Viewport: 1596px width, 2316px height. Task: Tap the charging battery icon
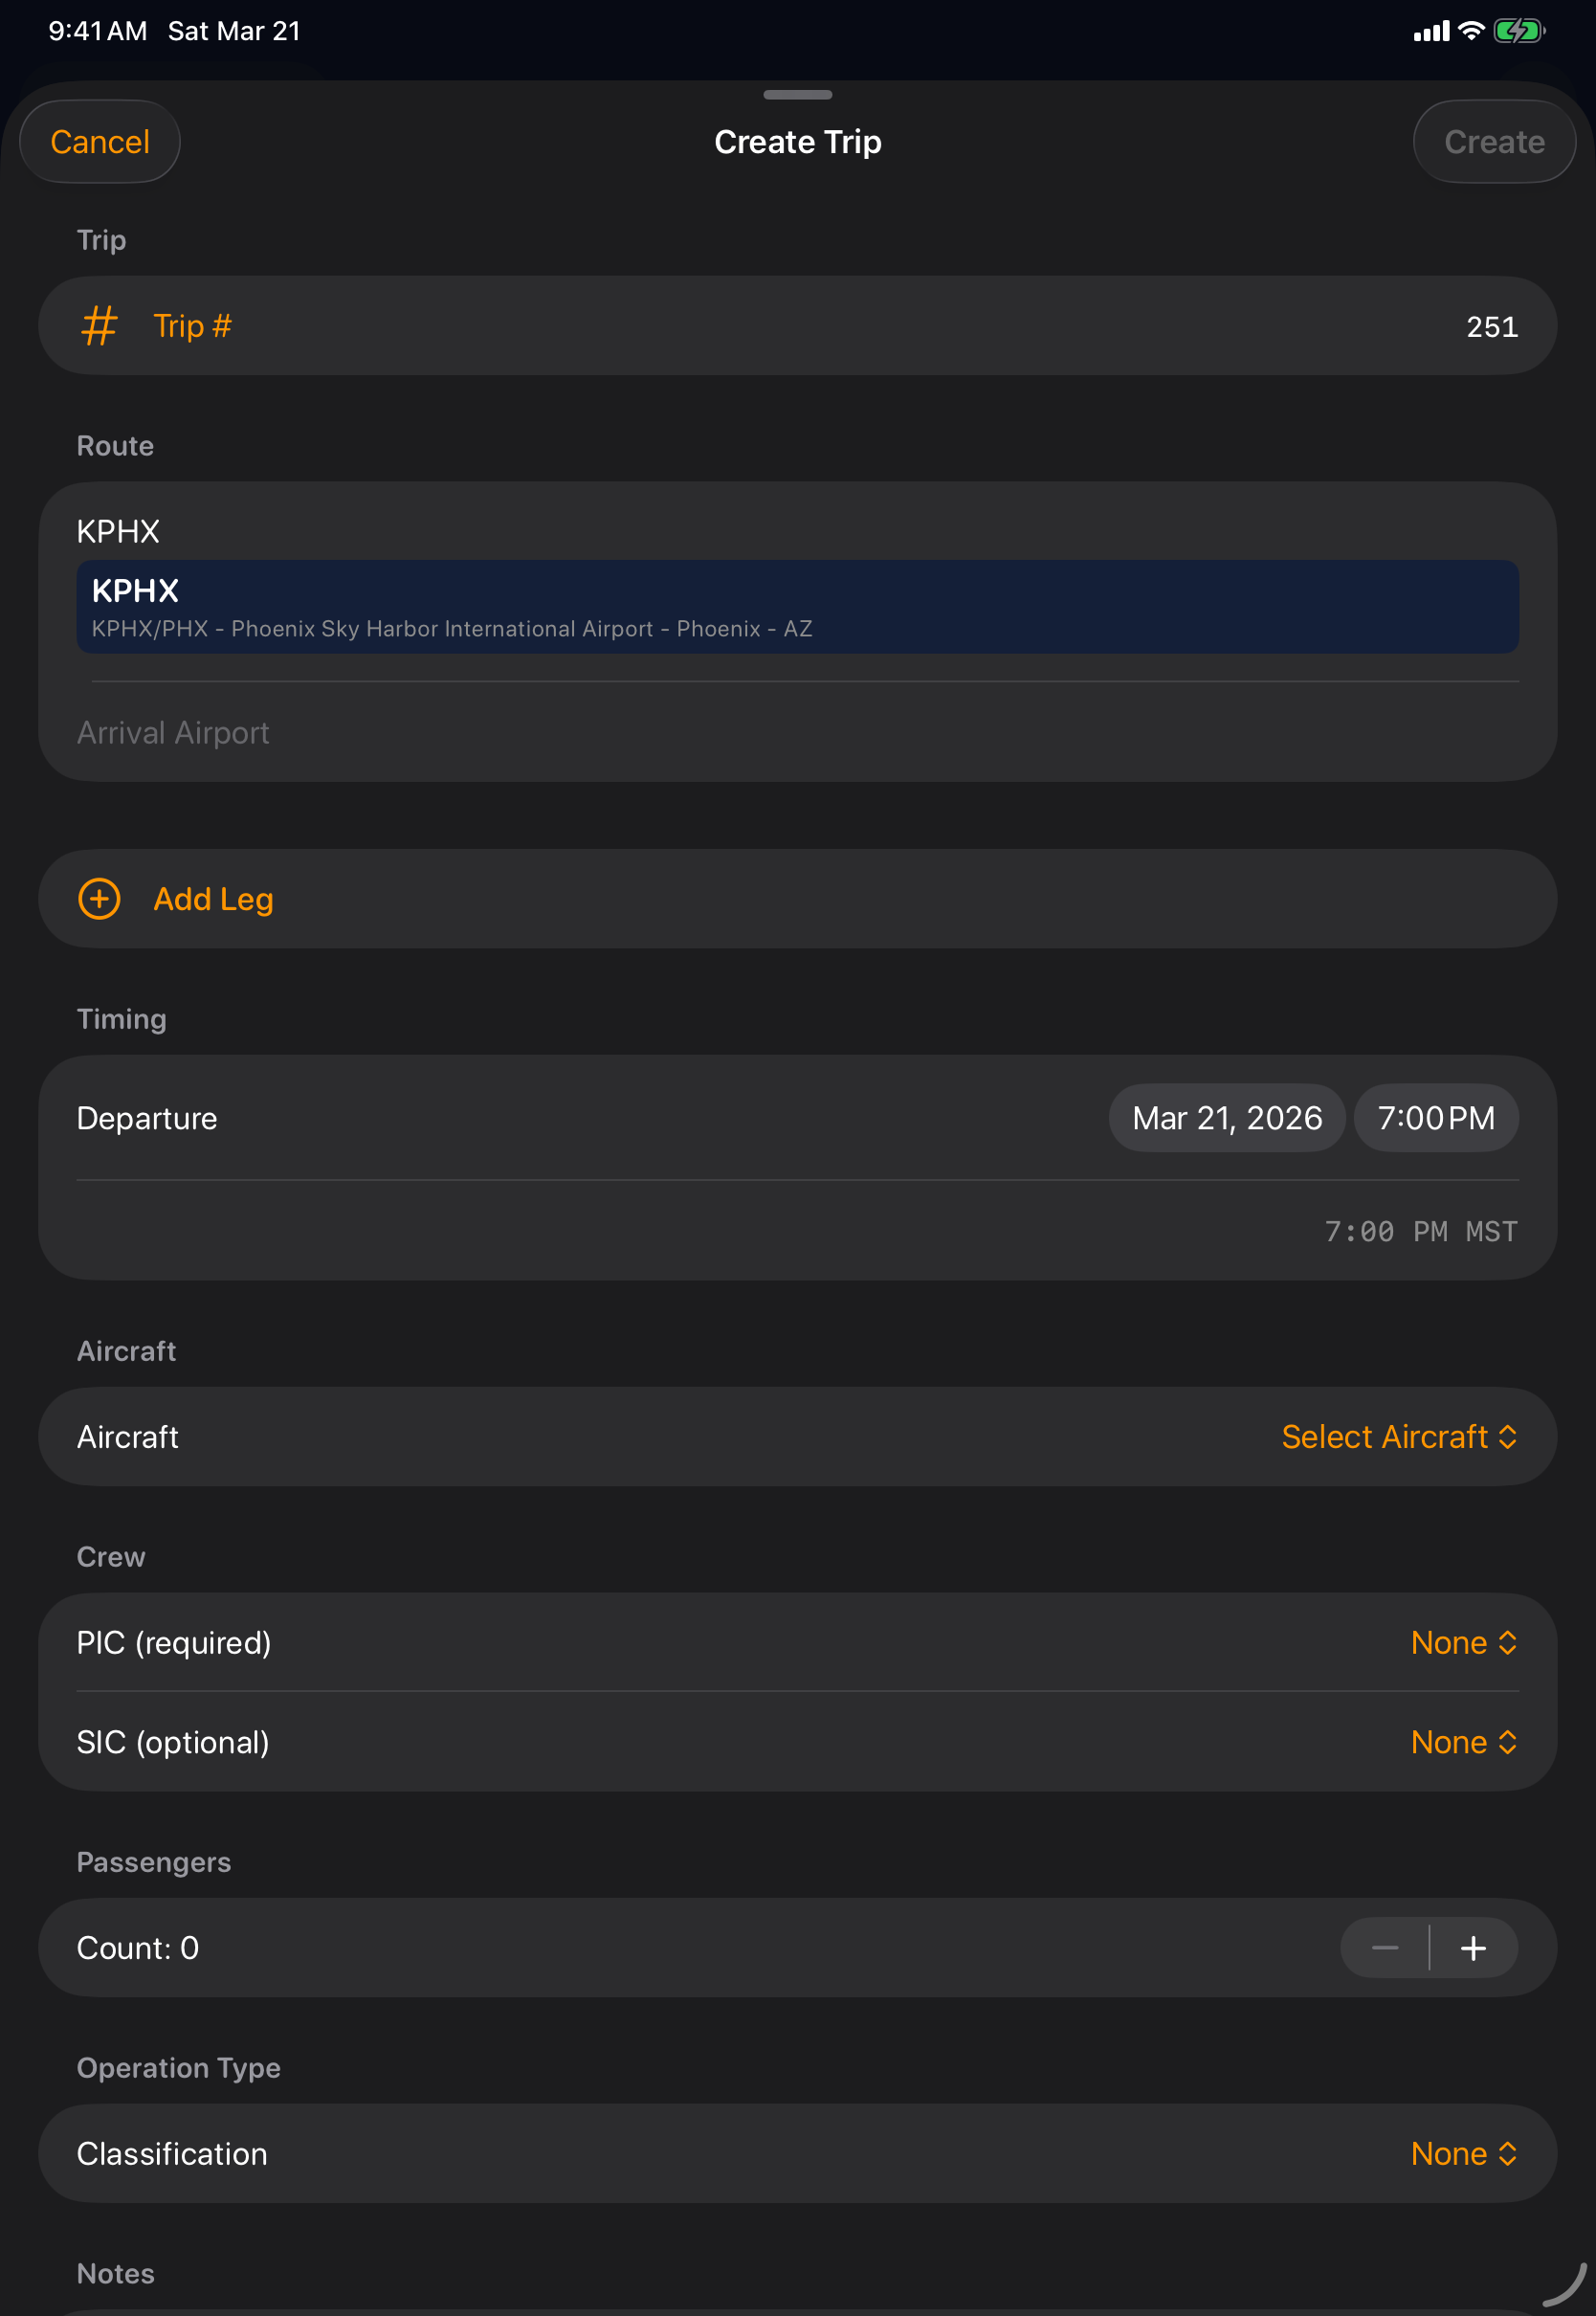coord(1516,30)
